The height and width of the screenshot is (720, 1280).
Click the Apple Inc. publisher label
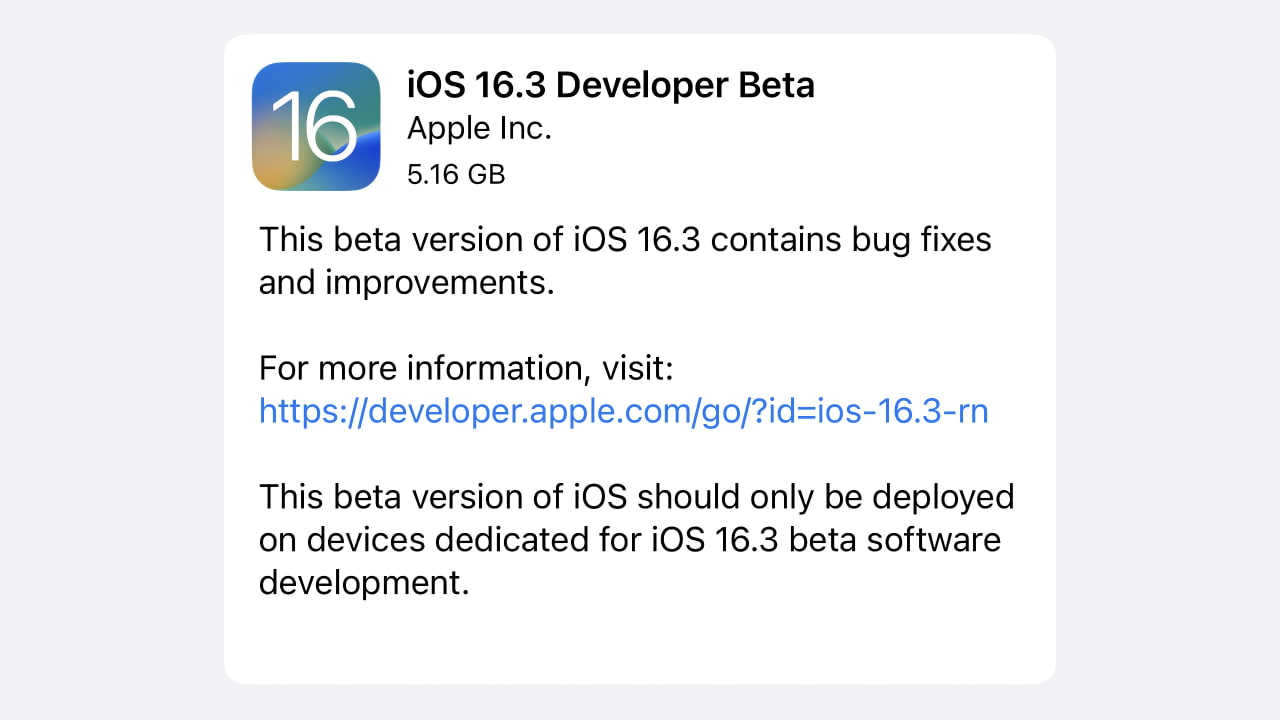pos(479,128)
